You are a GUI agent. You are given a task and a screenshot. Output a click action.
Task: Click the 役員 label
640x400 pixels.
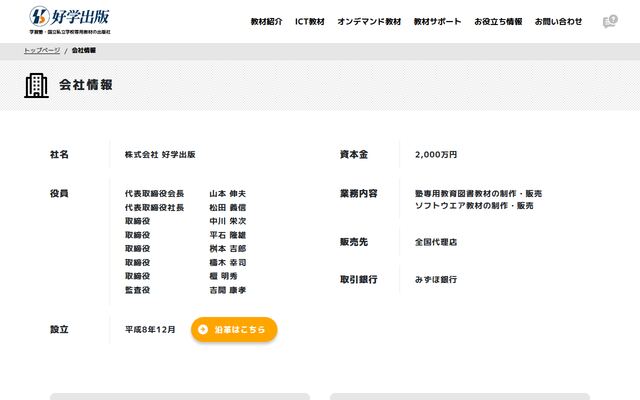tap(59, 193)
